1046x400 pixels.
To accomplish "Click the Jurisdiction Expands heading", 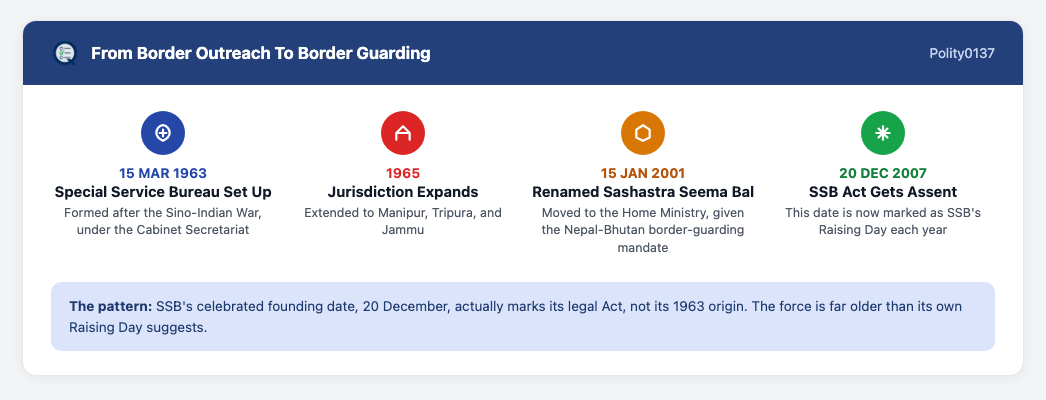I will click(x=403, y=192).
